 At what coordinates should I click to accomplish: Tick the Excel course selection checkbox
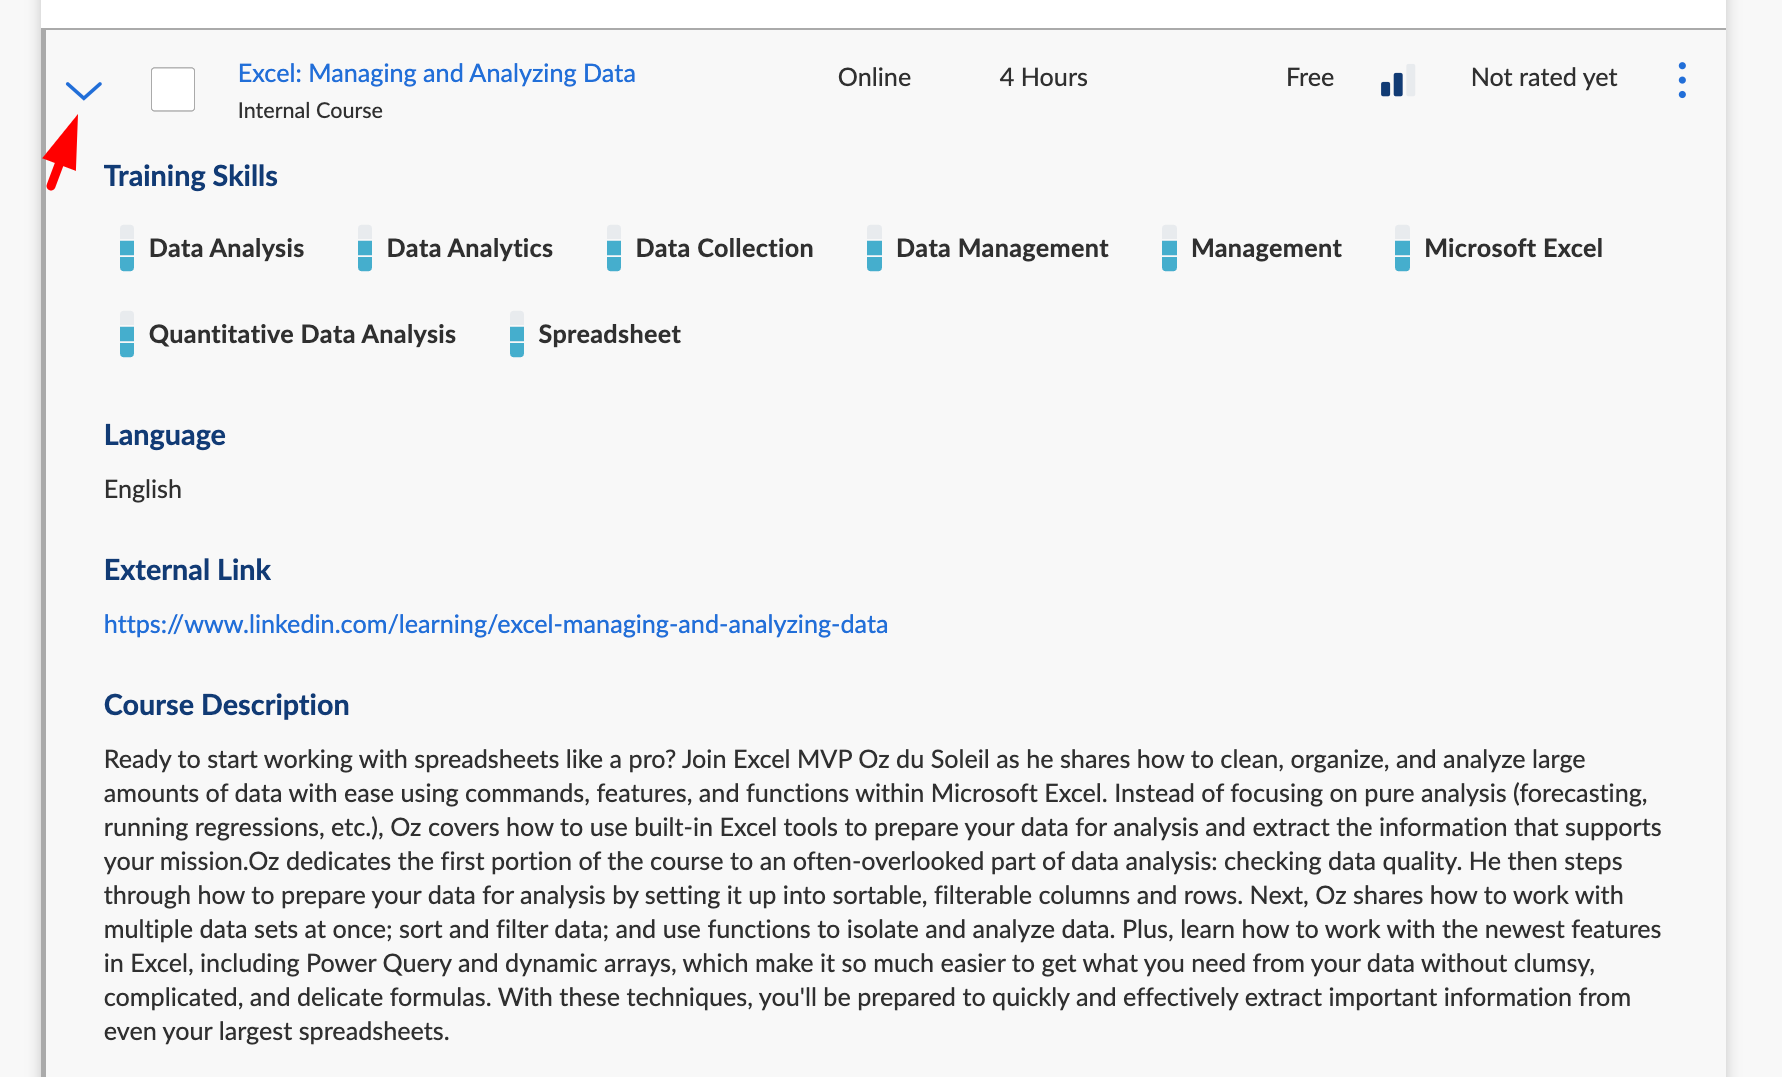coord(173,90)
